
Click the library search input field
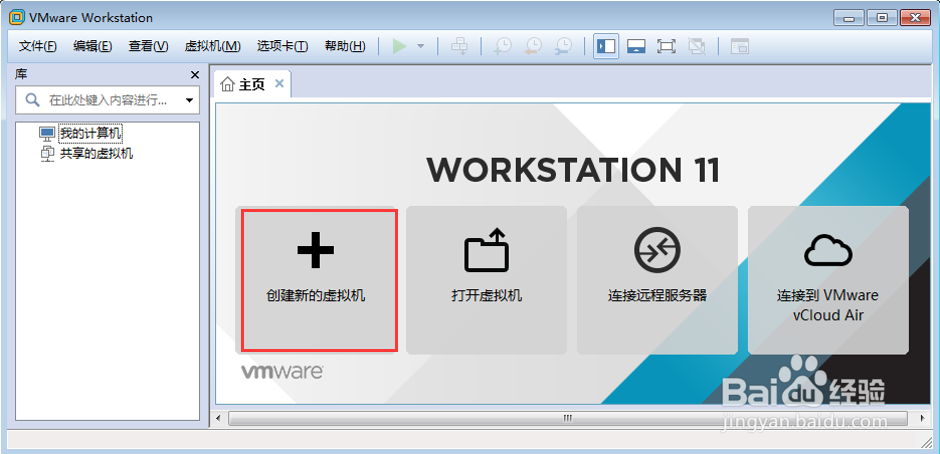tap(108, 100)
